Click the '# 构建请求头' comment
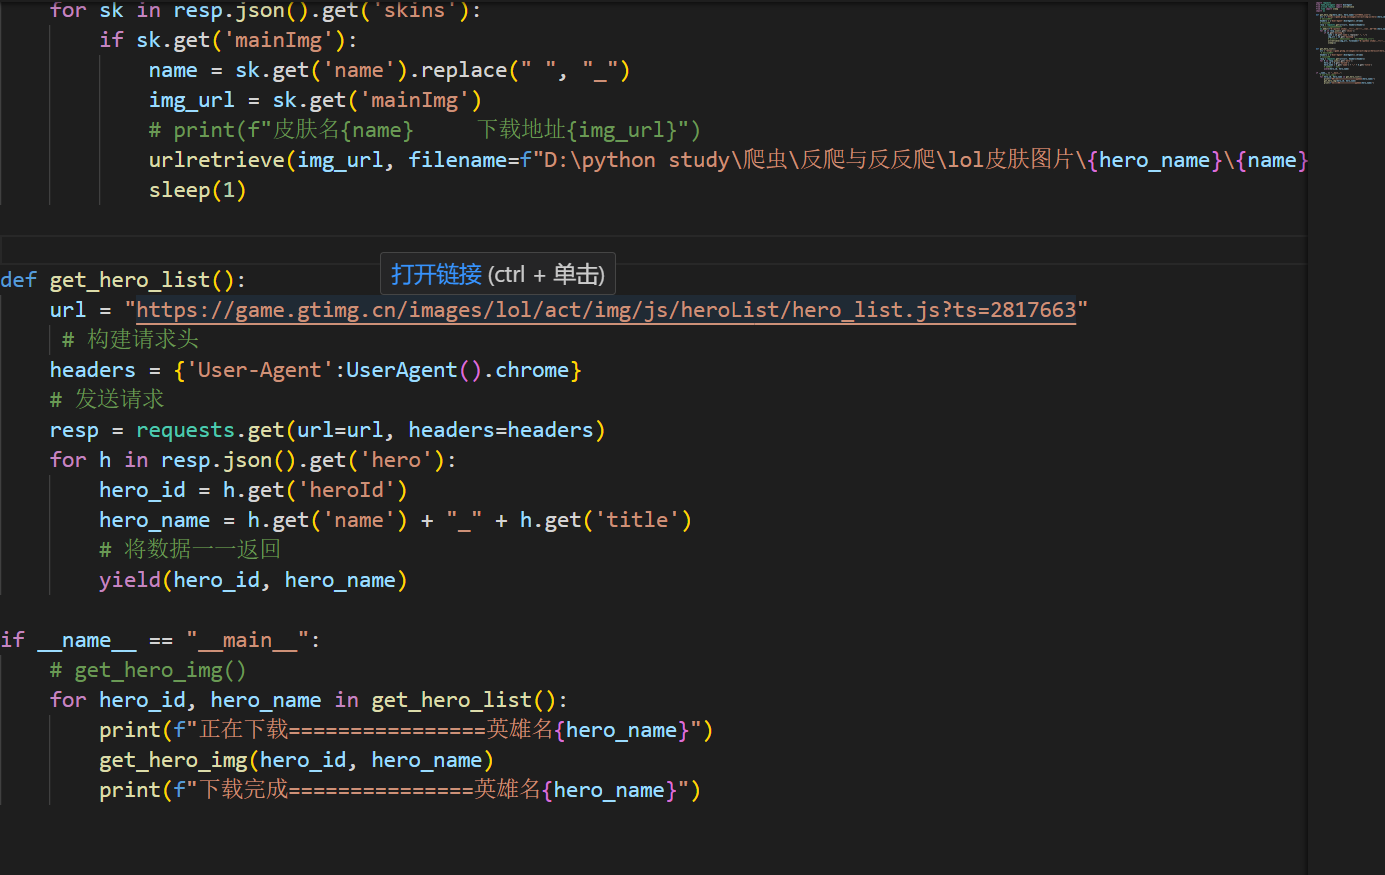The height and width of the screenshot is (875, 1385). point(130,340)
